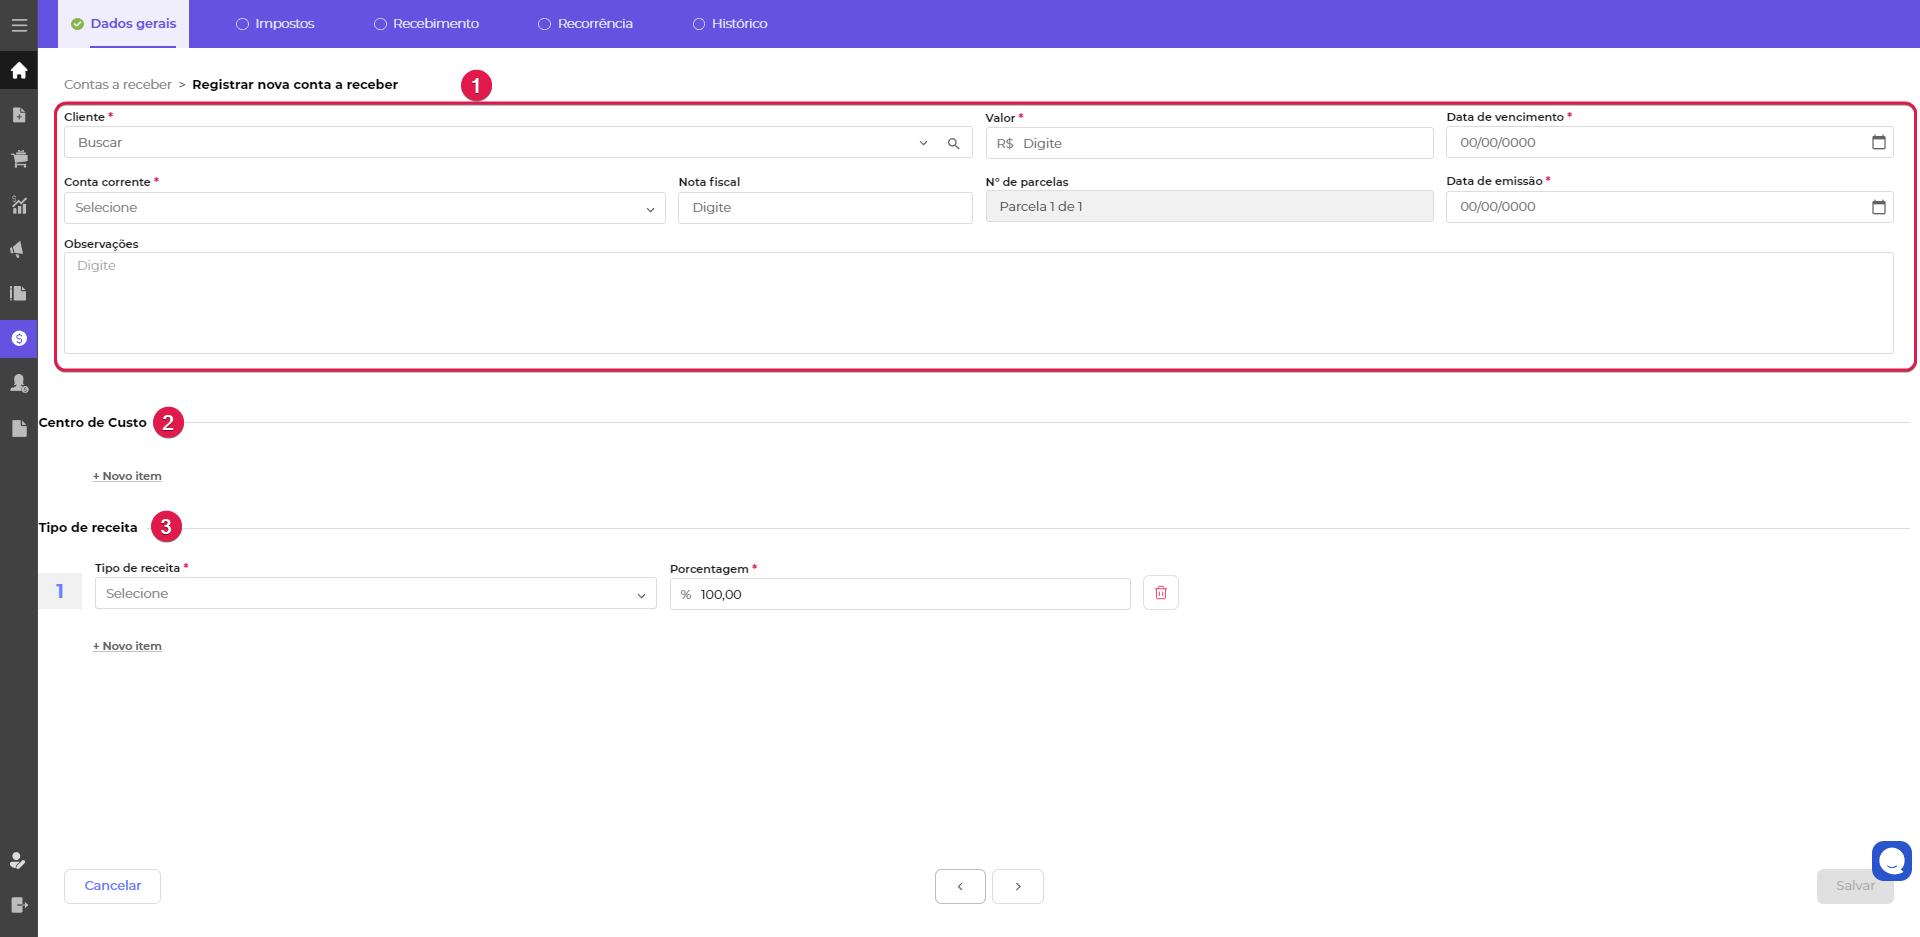This screenshot has width=1920, height=937.
Task: Click the dollar sign financial sidebar icon
Action: tap(19, 338)
